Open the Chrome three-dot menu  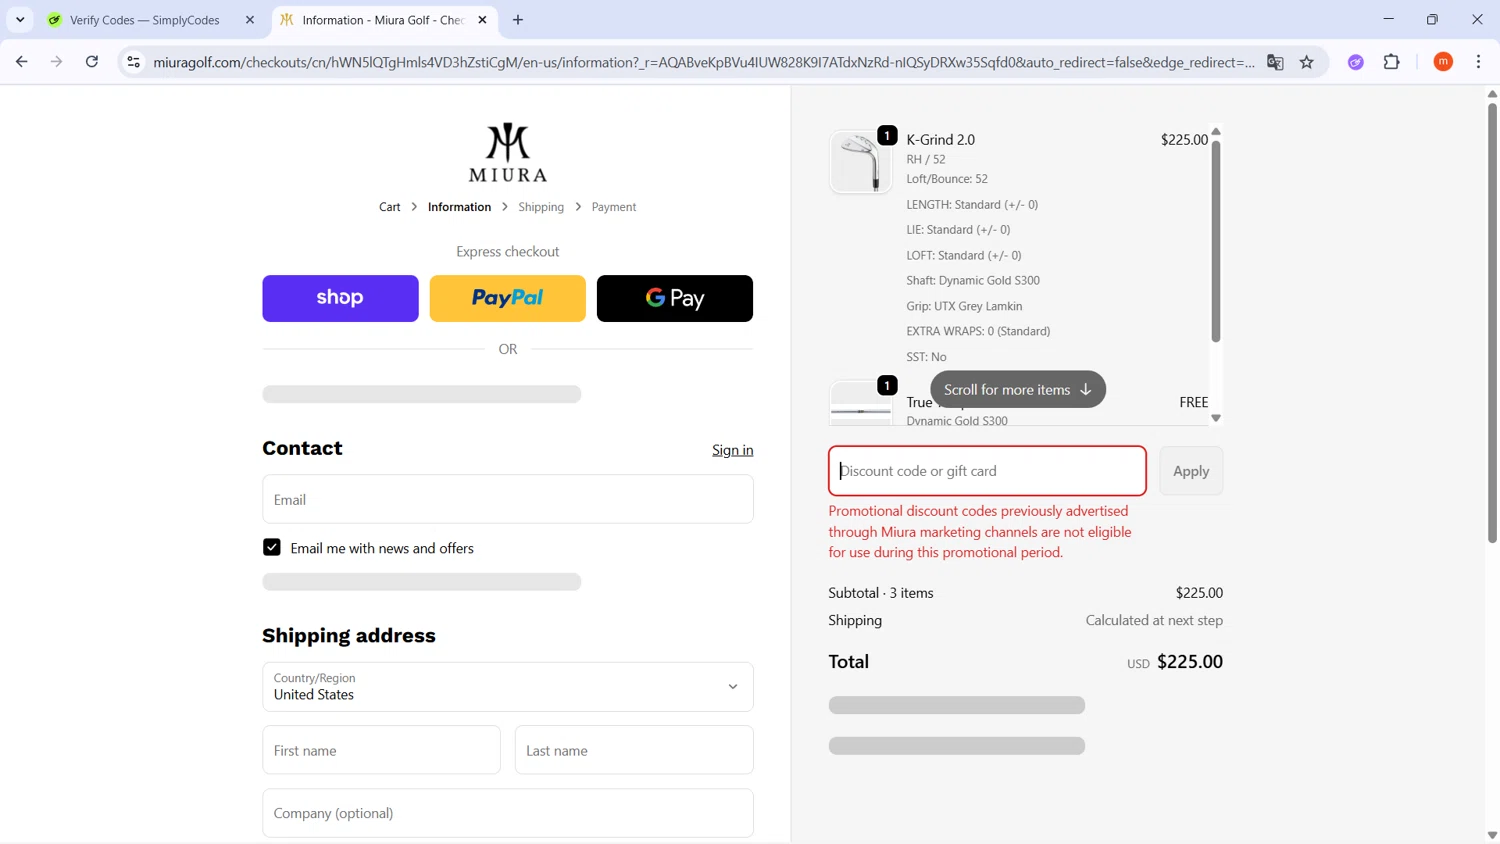(x=1478, y=62)
